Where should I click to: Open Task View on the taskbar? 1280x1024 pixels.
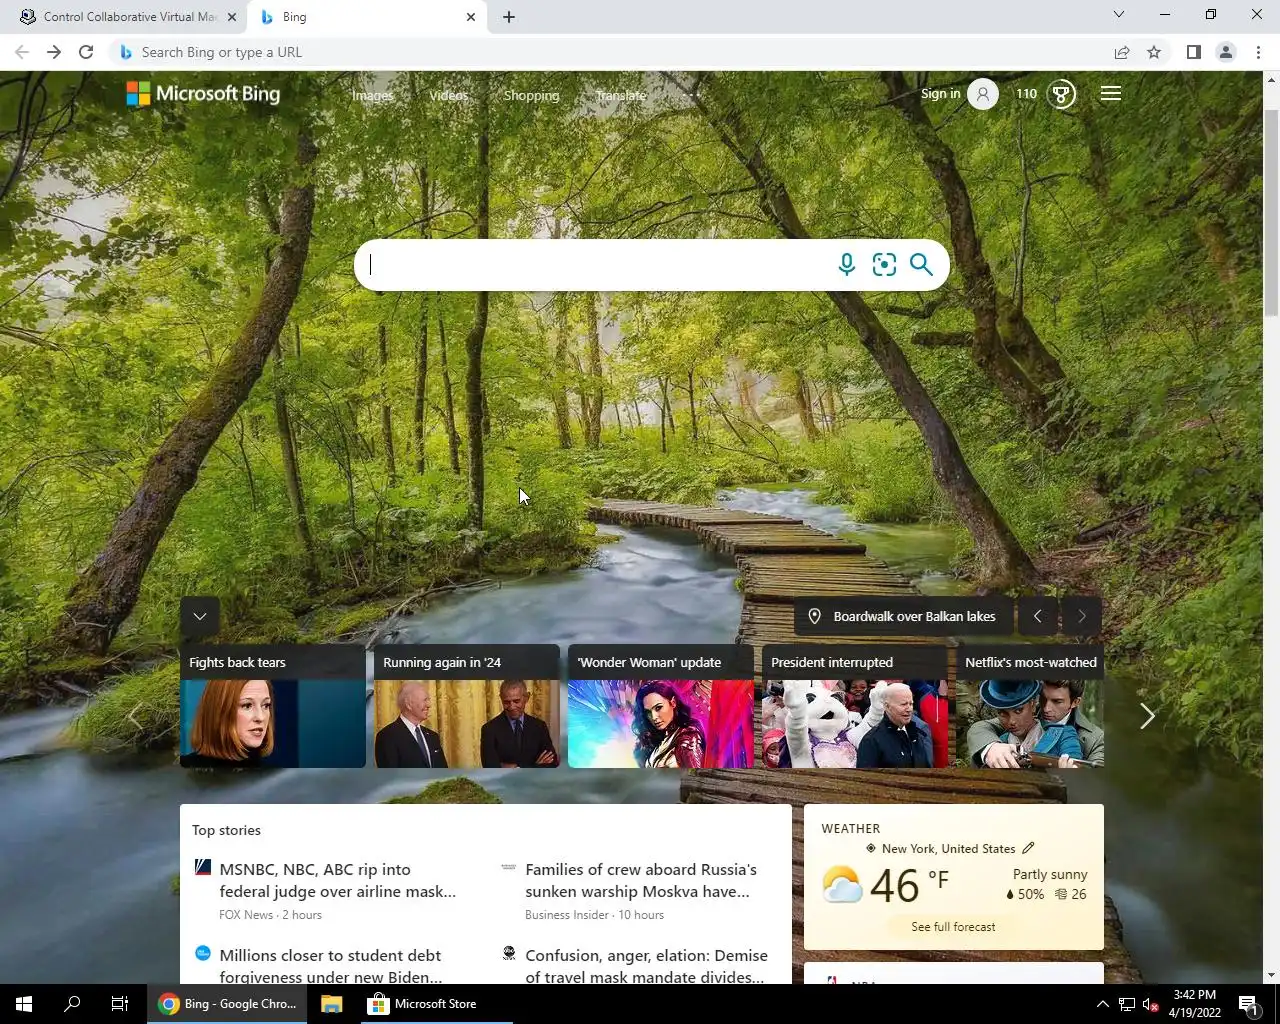(x=120, y=1004)
